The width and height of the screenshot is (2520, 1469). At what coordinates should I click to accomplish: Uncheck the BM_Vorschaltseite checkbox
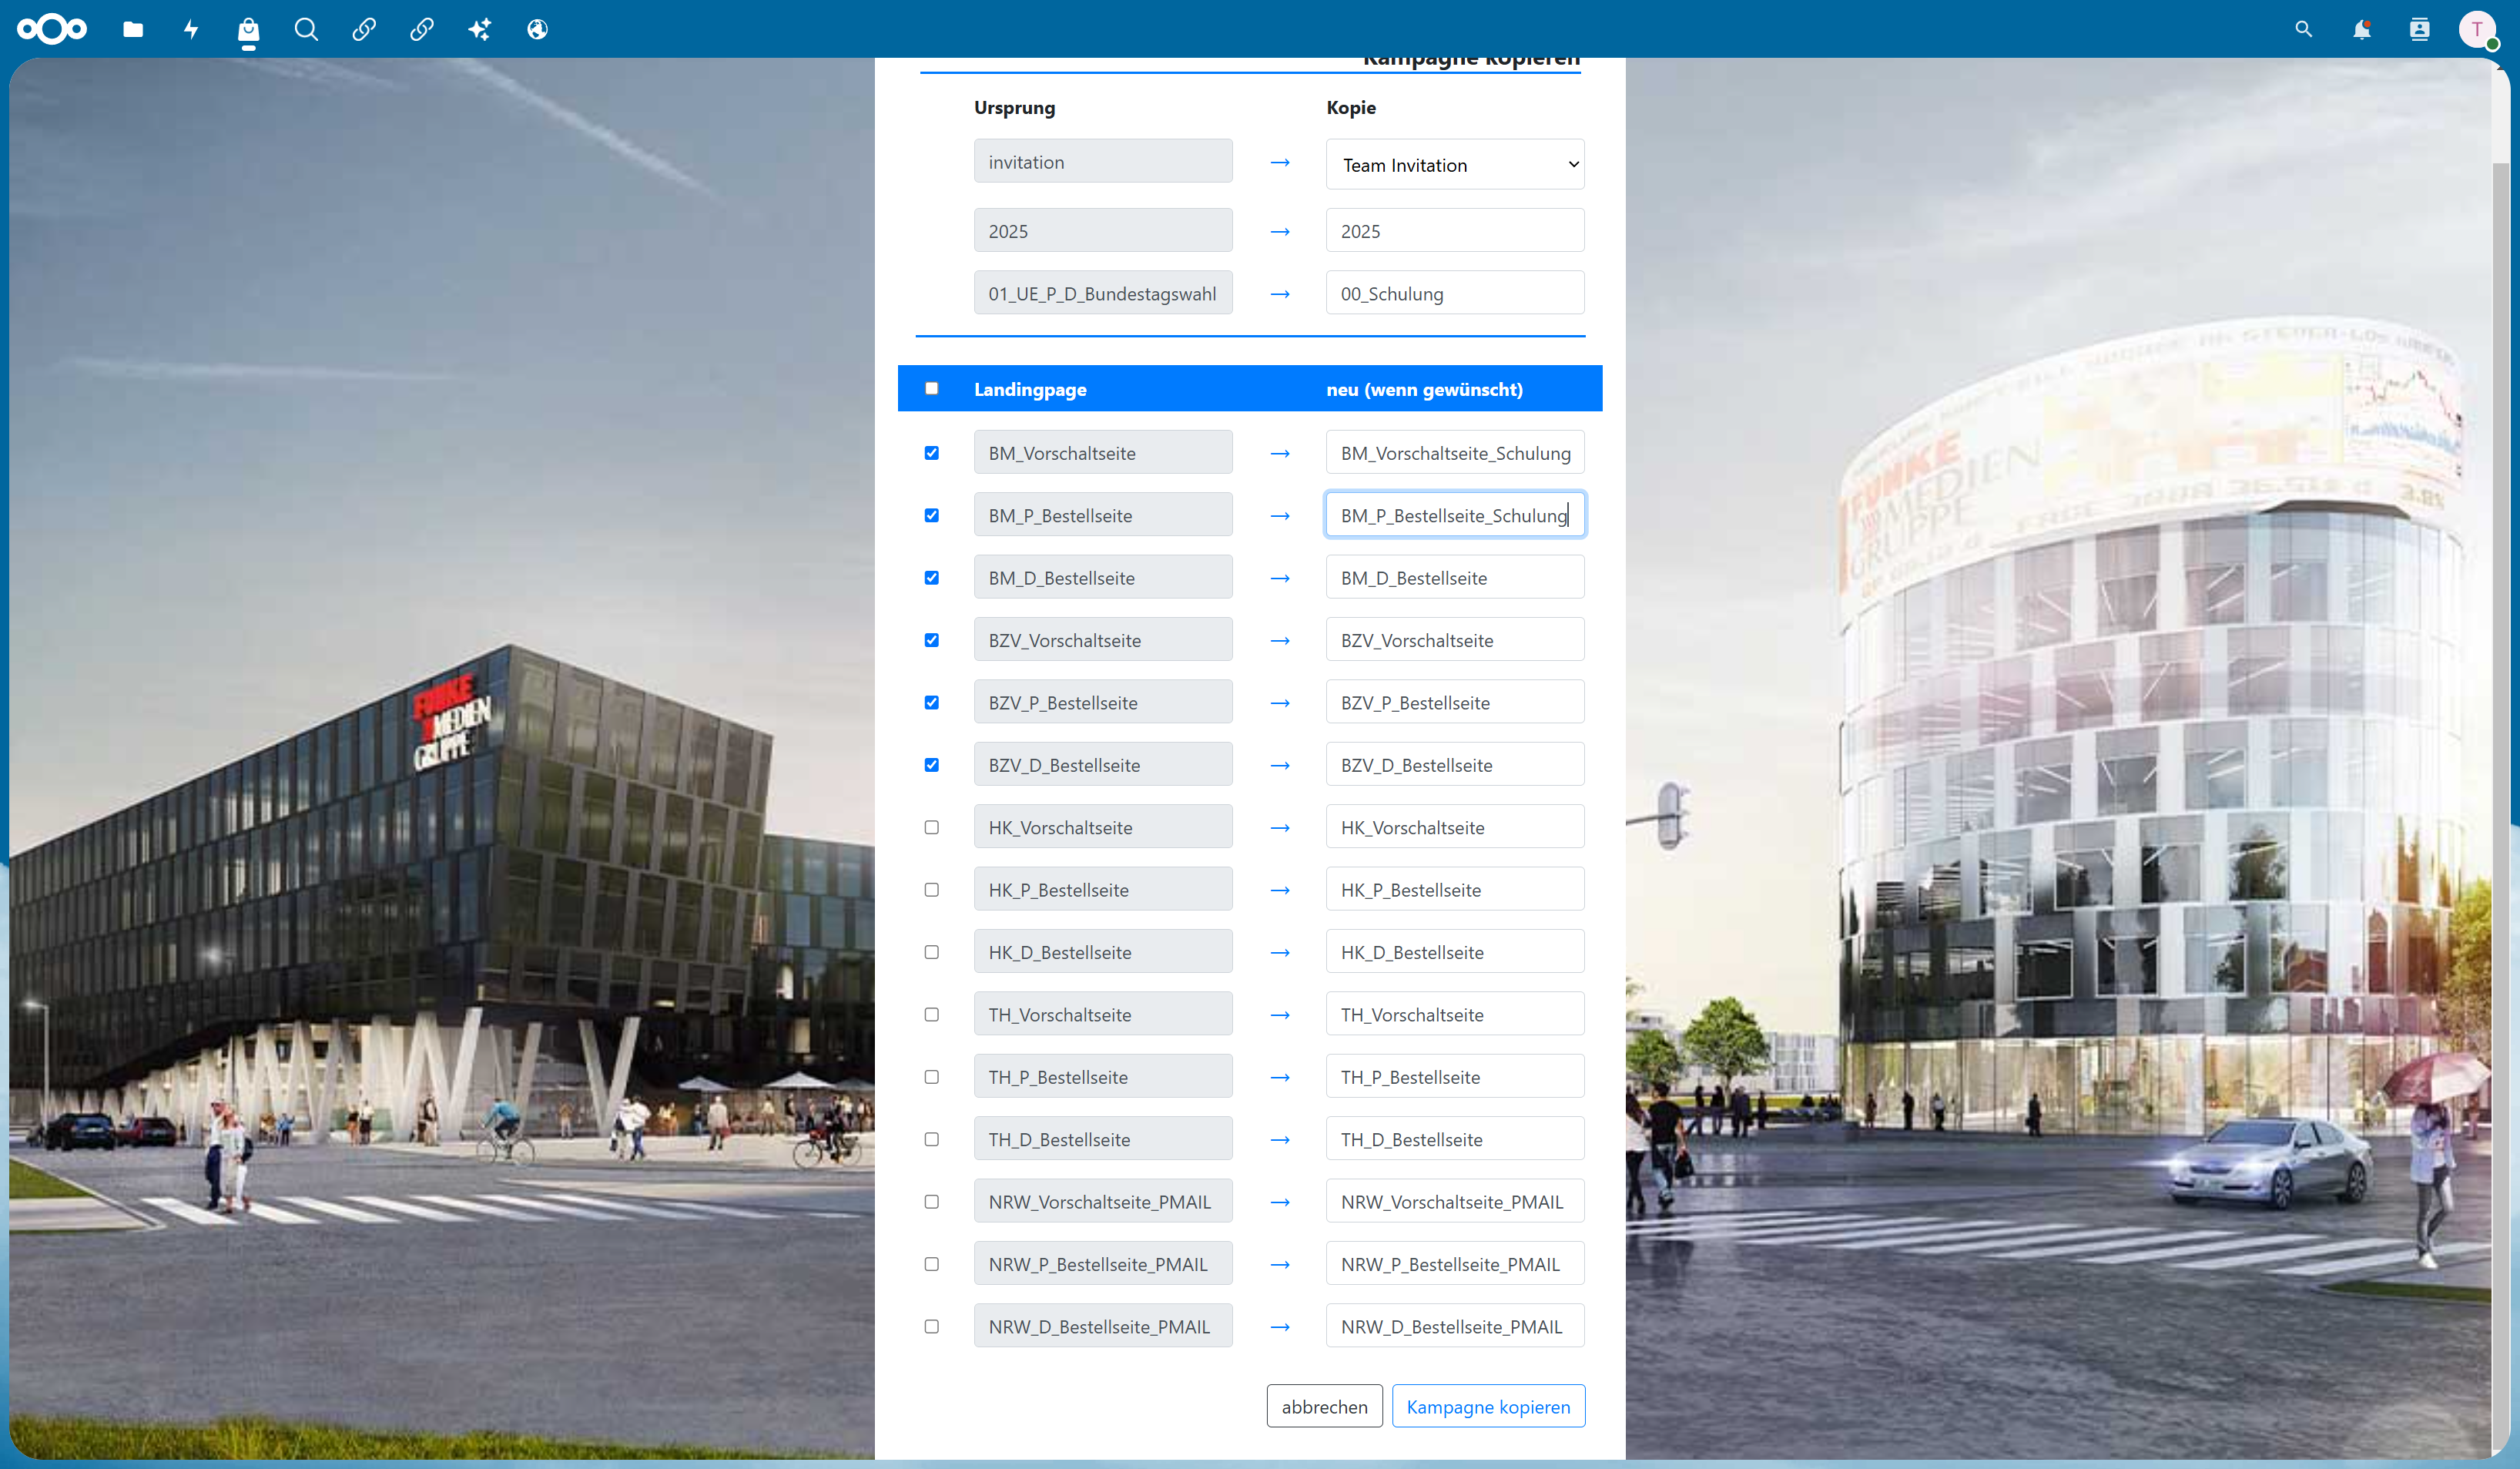932,453
